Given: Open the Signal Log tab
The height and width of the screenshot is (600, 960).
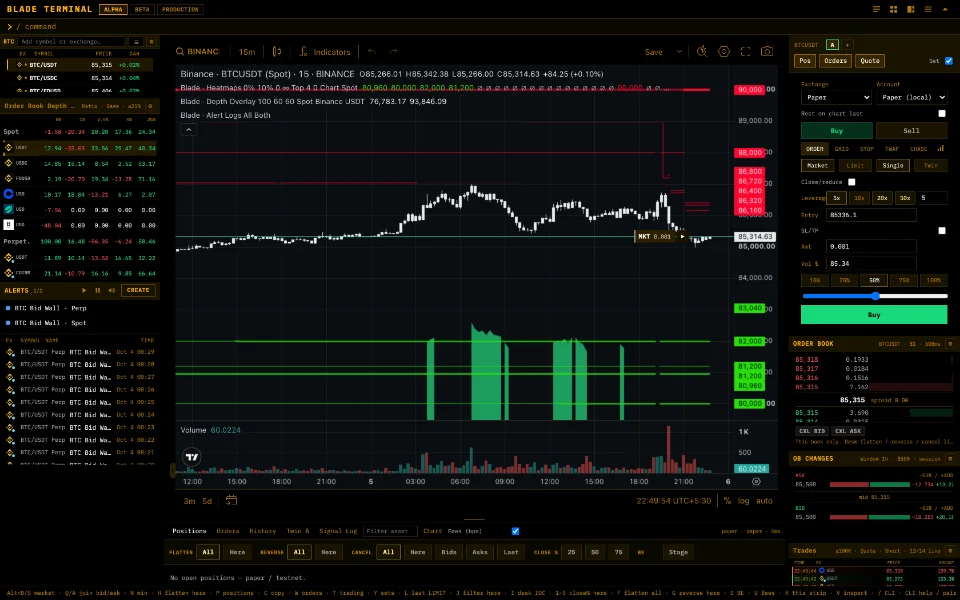Looking at the screenshot, I should 339,531.
